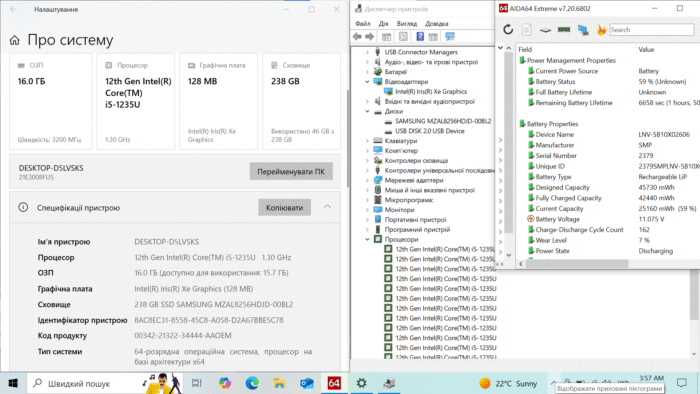Open the Файл menu in Device Manager
700x394 pixels.
[362, 24]
